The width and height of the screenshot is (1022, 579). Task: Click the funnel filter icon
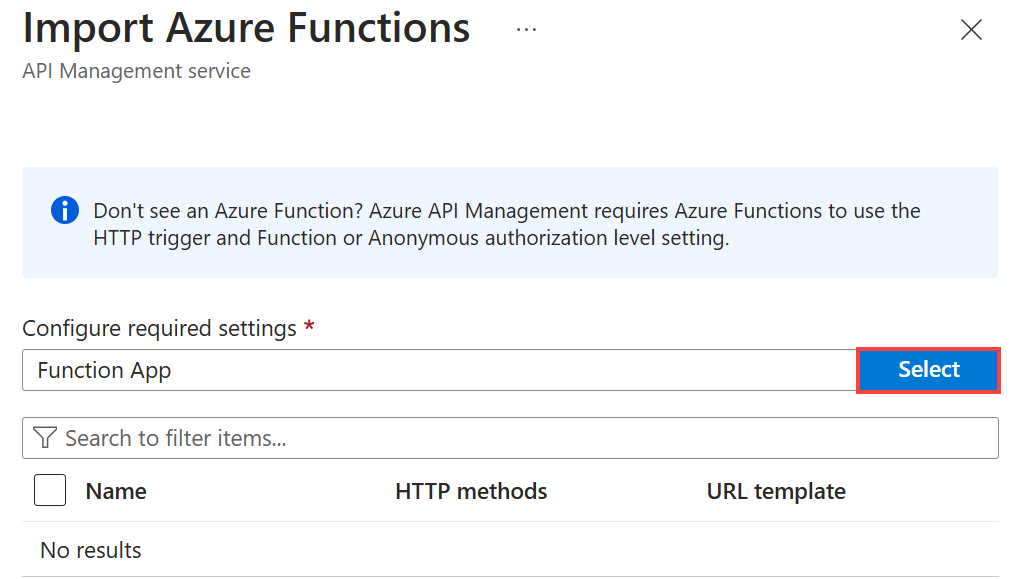[45, 438]
